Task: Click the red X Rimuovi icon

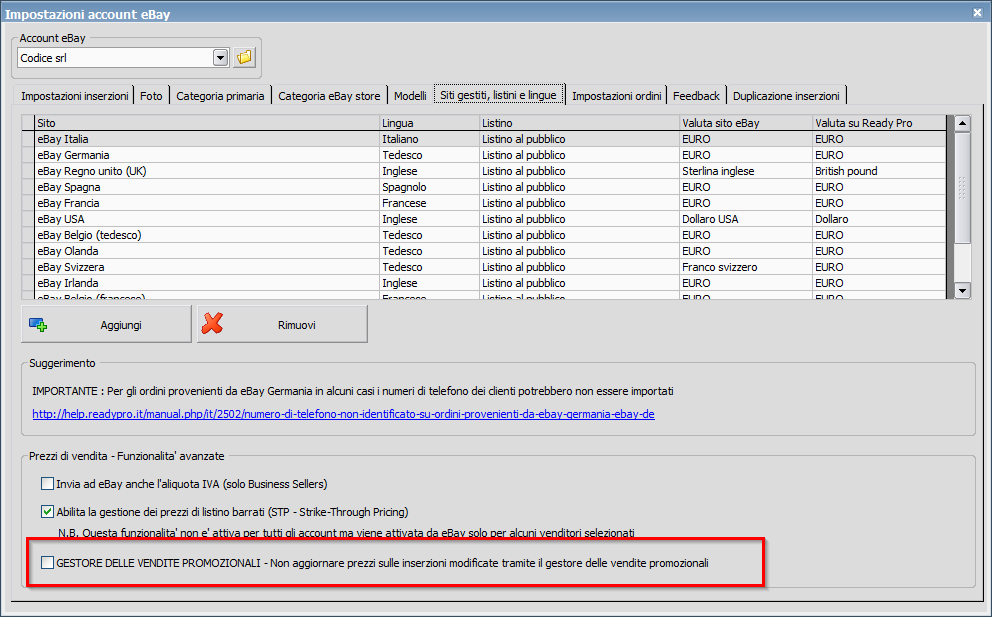Action: (x=212, y=323)
